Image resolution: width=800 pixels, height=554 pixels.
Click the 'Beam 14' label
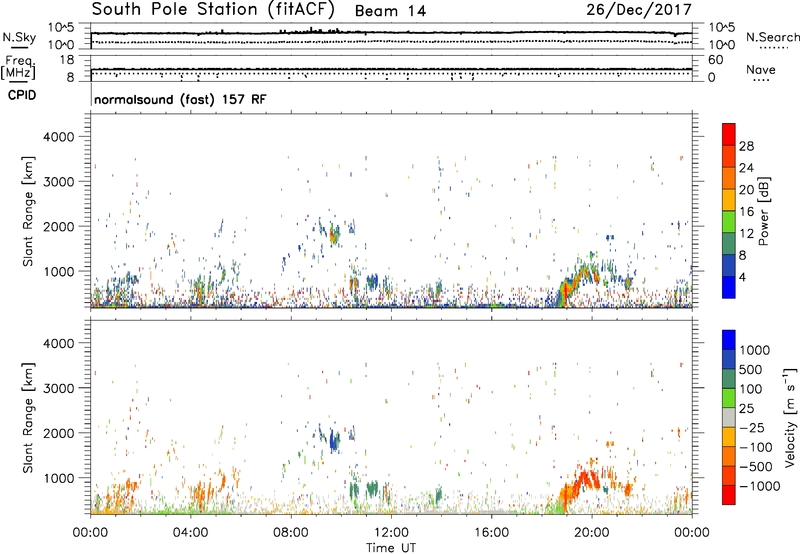390,11
